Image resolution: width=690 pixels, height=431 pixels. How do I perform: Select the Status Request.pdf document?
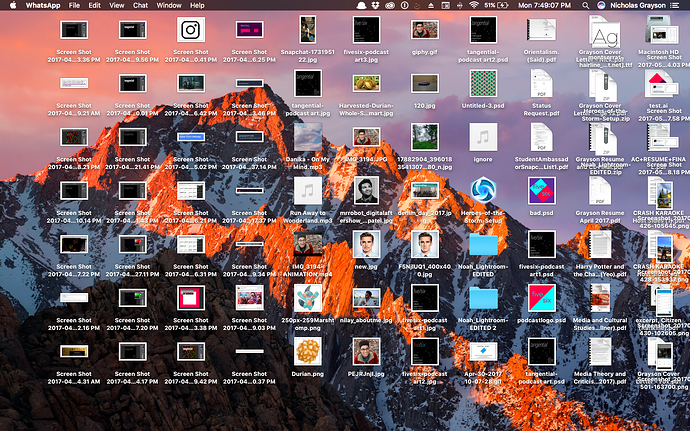542,83
